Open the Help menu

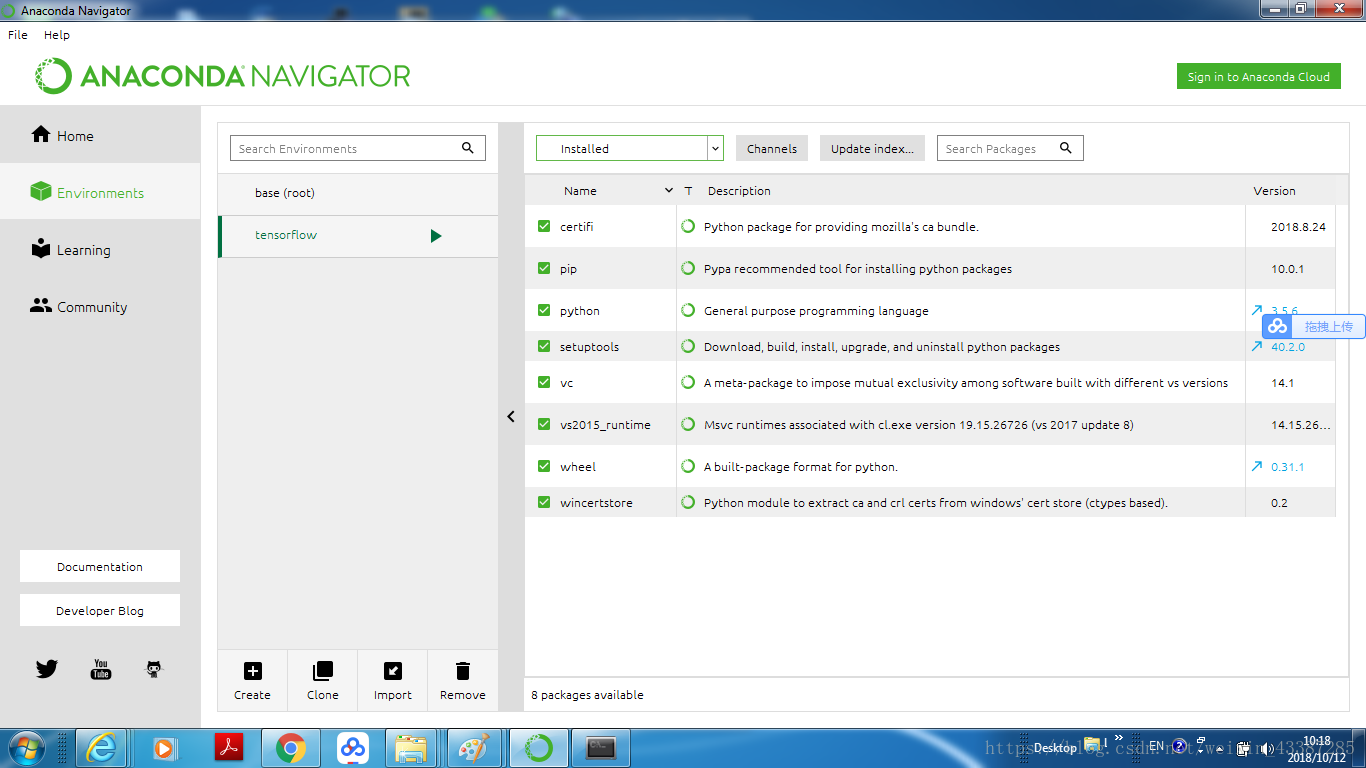pyautogui.click(x=57, y=34)
